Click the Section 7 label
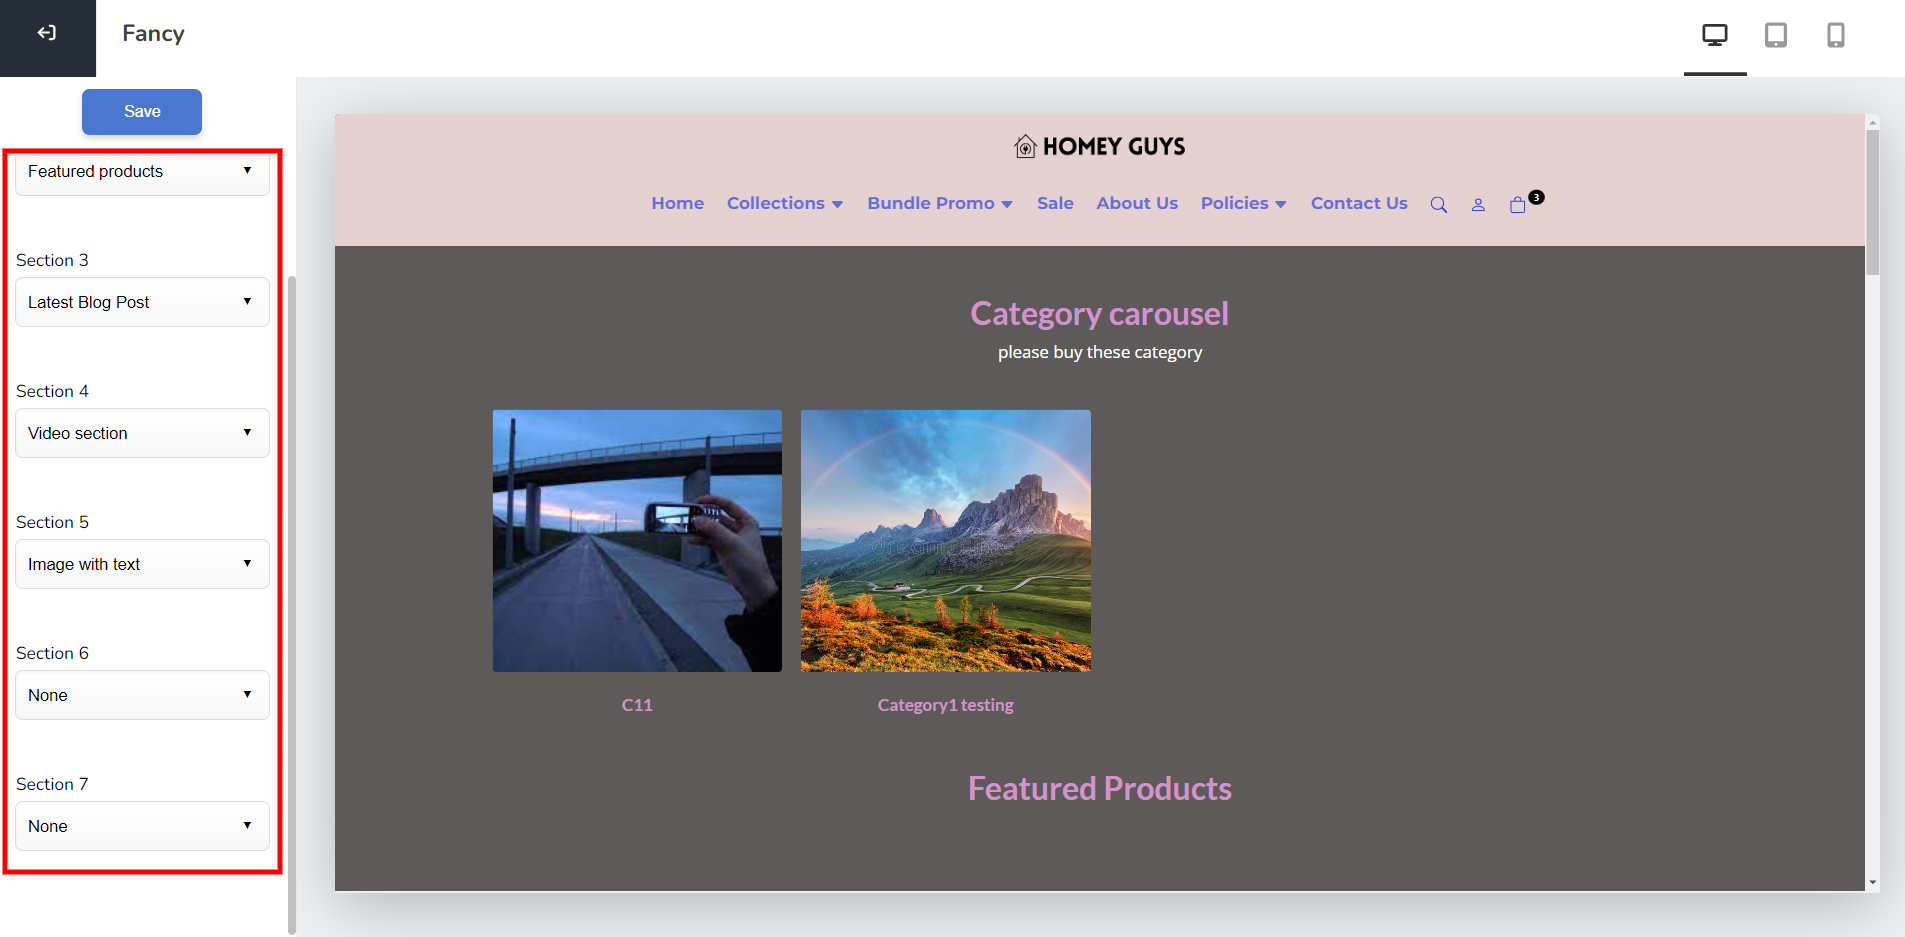The height and width of the screenshot is (937, 1905). pyautogui.click(x=52, y=784)
